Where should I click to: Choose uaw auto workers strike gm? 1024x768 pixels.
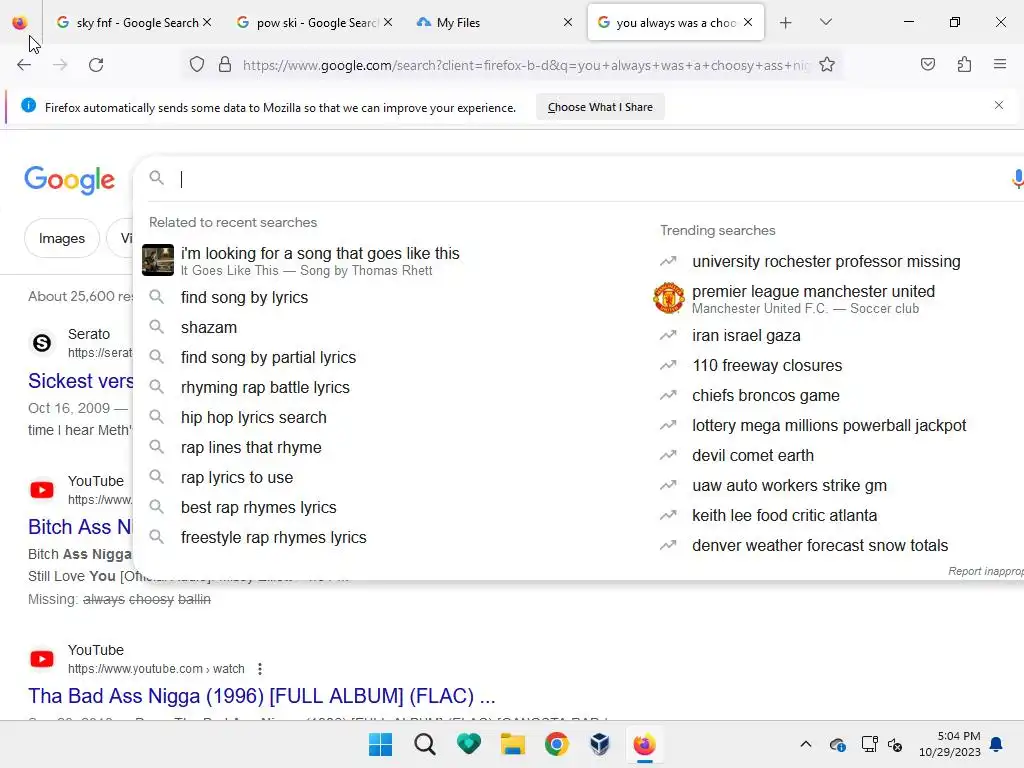[789, 486]
